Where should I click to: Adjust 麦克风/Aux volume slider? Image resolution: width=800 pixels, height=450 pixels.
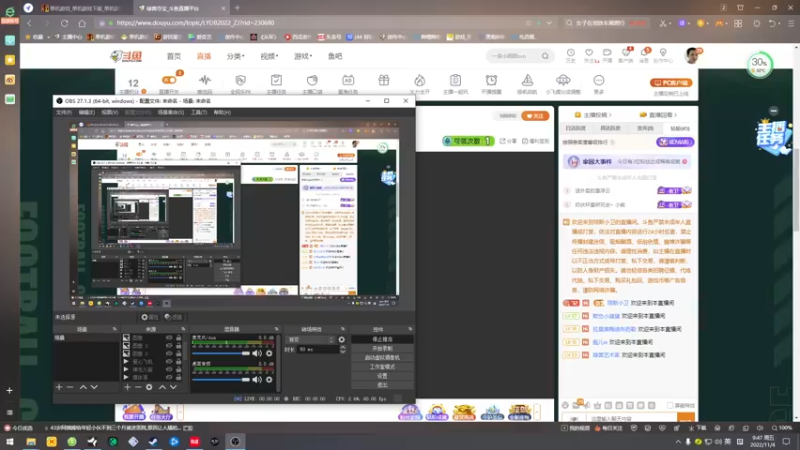(x=221, y=353)
